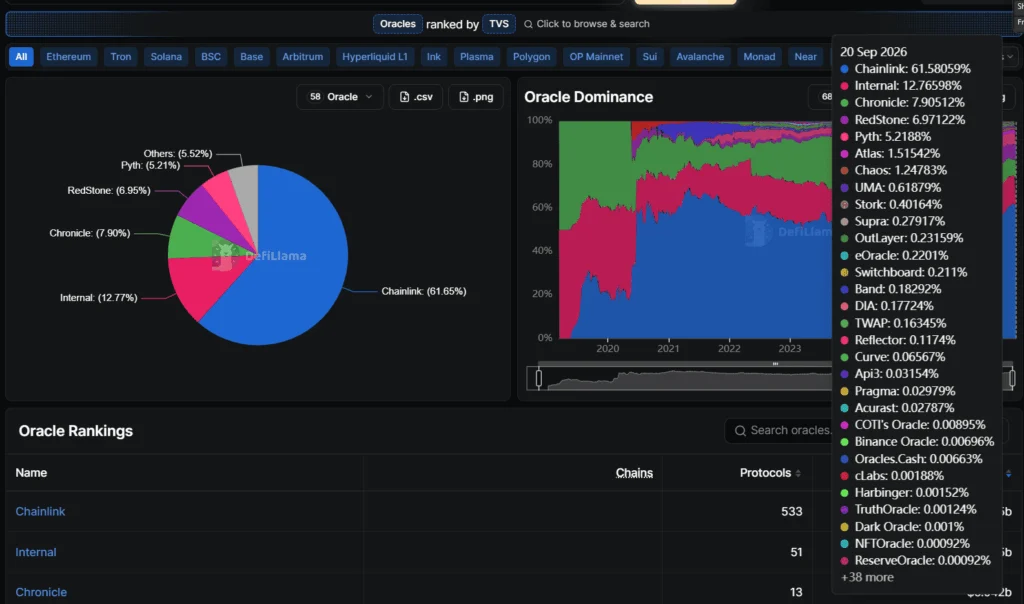Click the Search oracles magnifier icon
This screenshot has height=604, width=1024.
(740, 430)
